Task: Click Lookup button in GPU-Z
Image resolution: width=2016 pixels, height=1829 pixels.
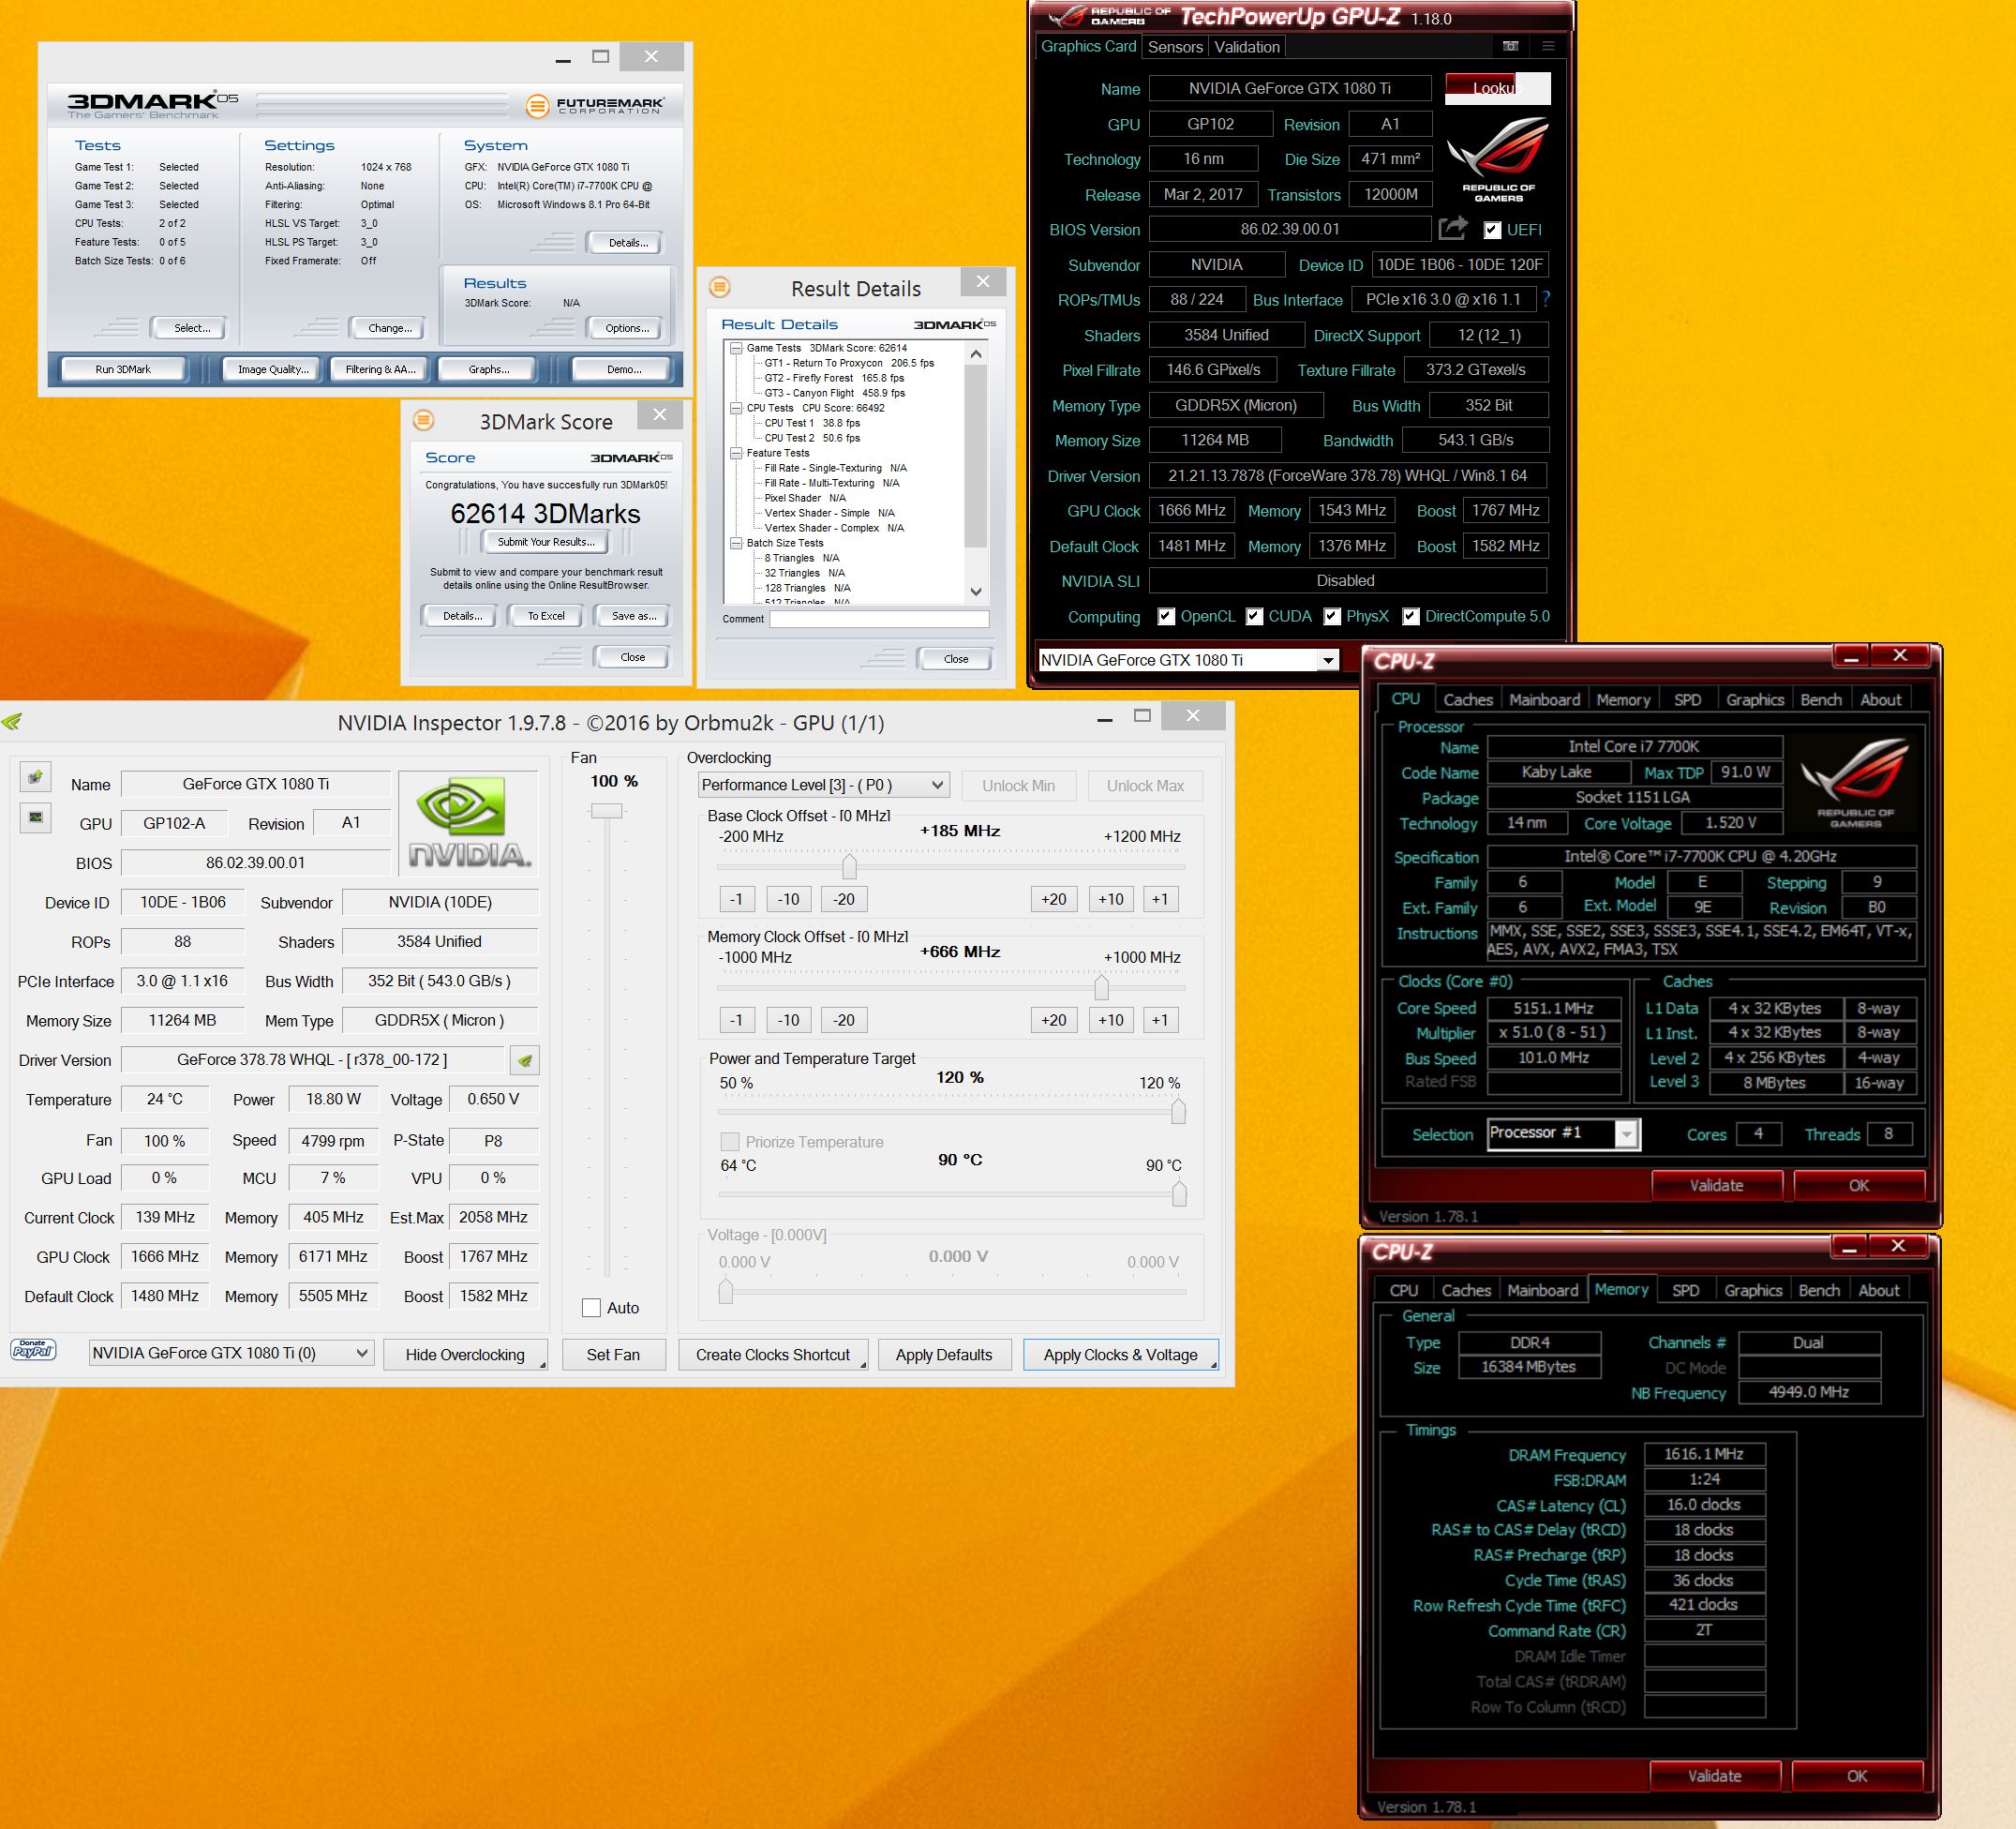Action: 1497,88
